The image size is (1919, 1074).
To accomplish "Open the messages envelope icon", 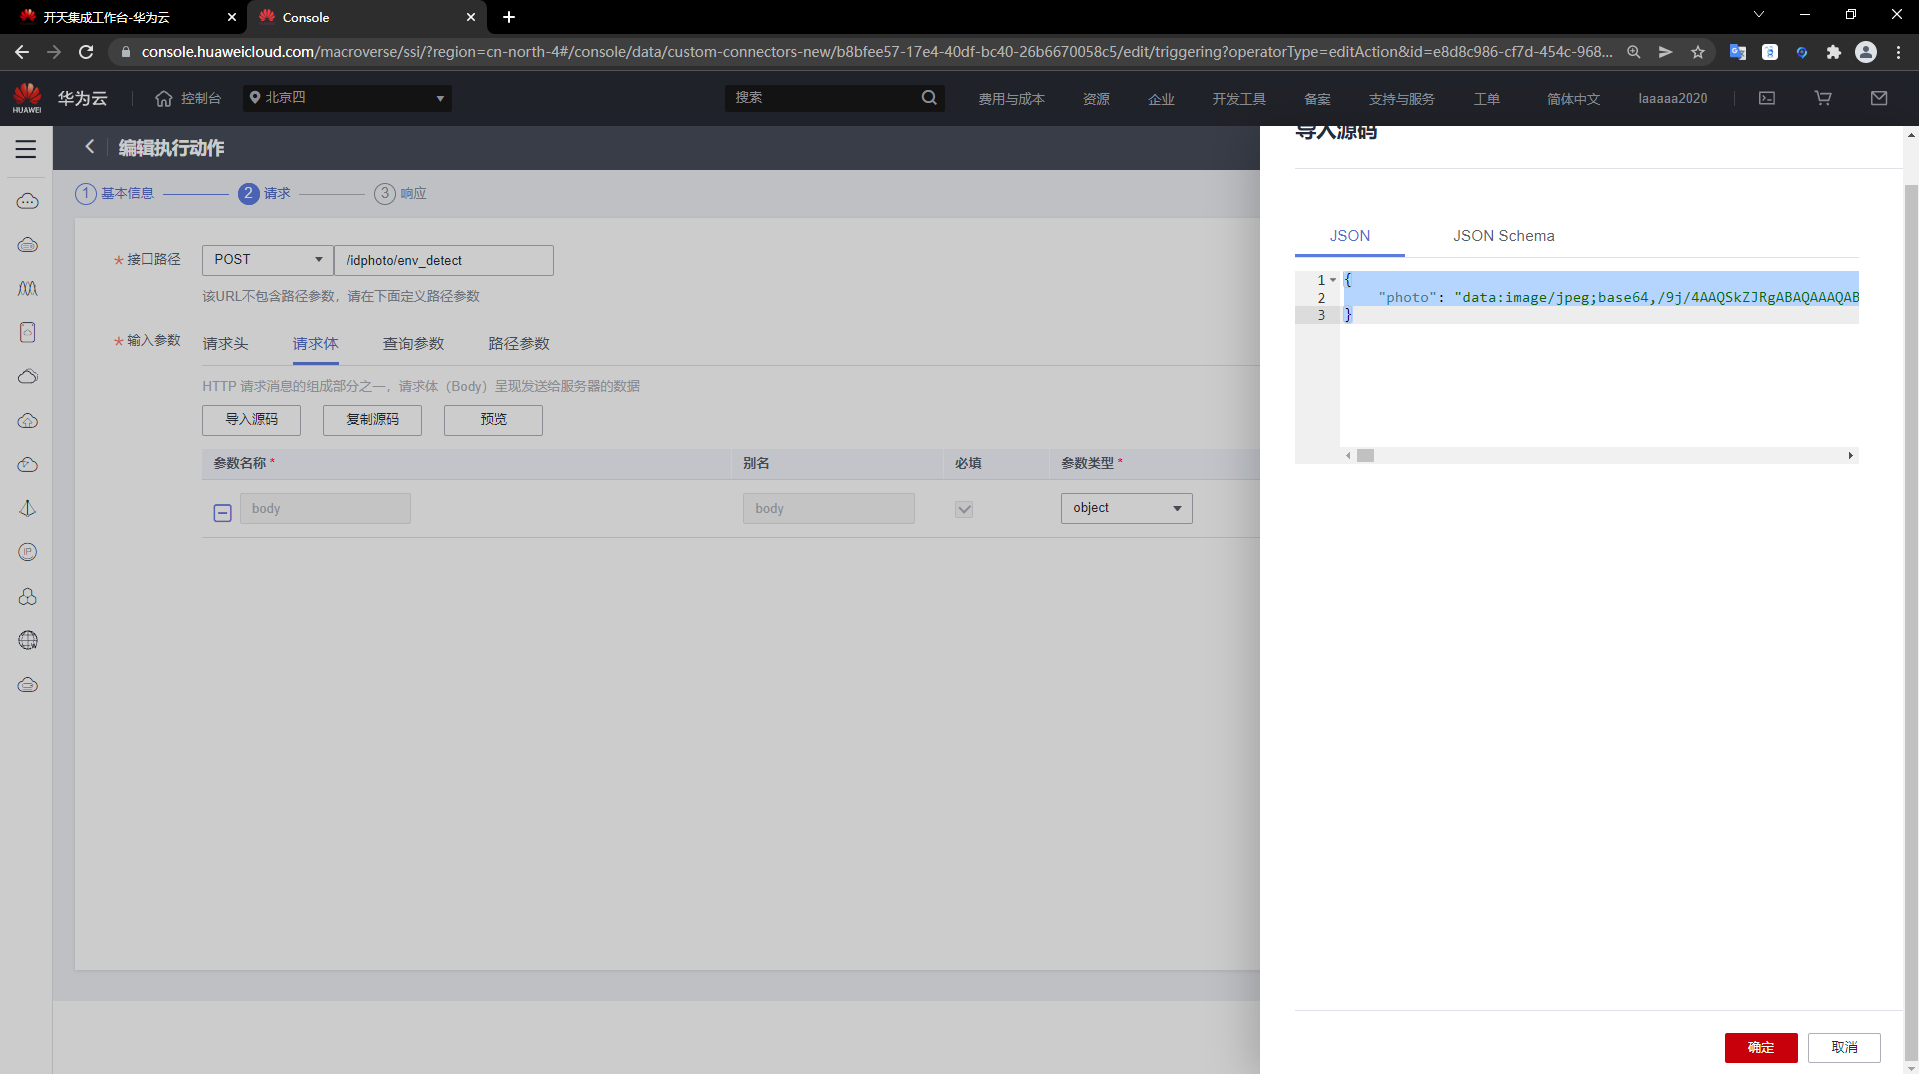I will click(x=1879, y=98).
